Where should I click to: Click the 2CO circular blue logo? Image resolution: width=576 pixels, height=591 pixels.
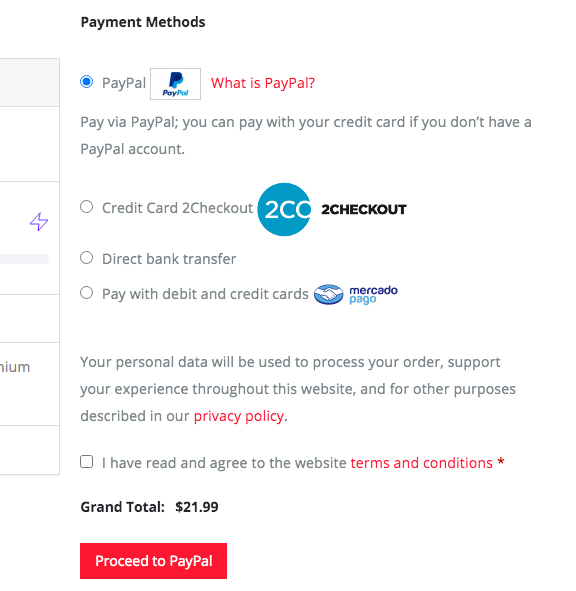pyautogui.click(x=284, y=210)
